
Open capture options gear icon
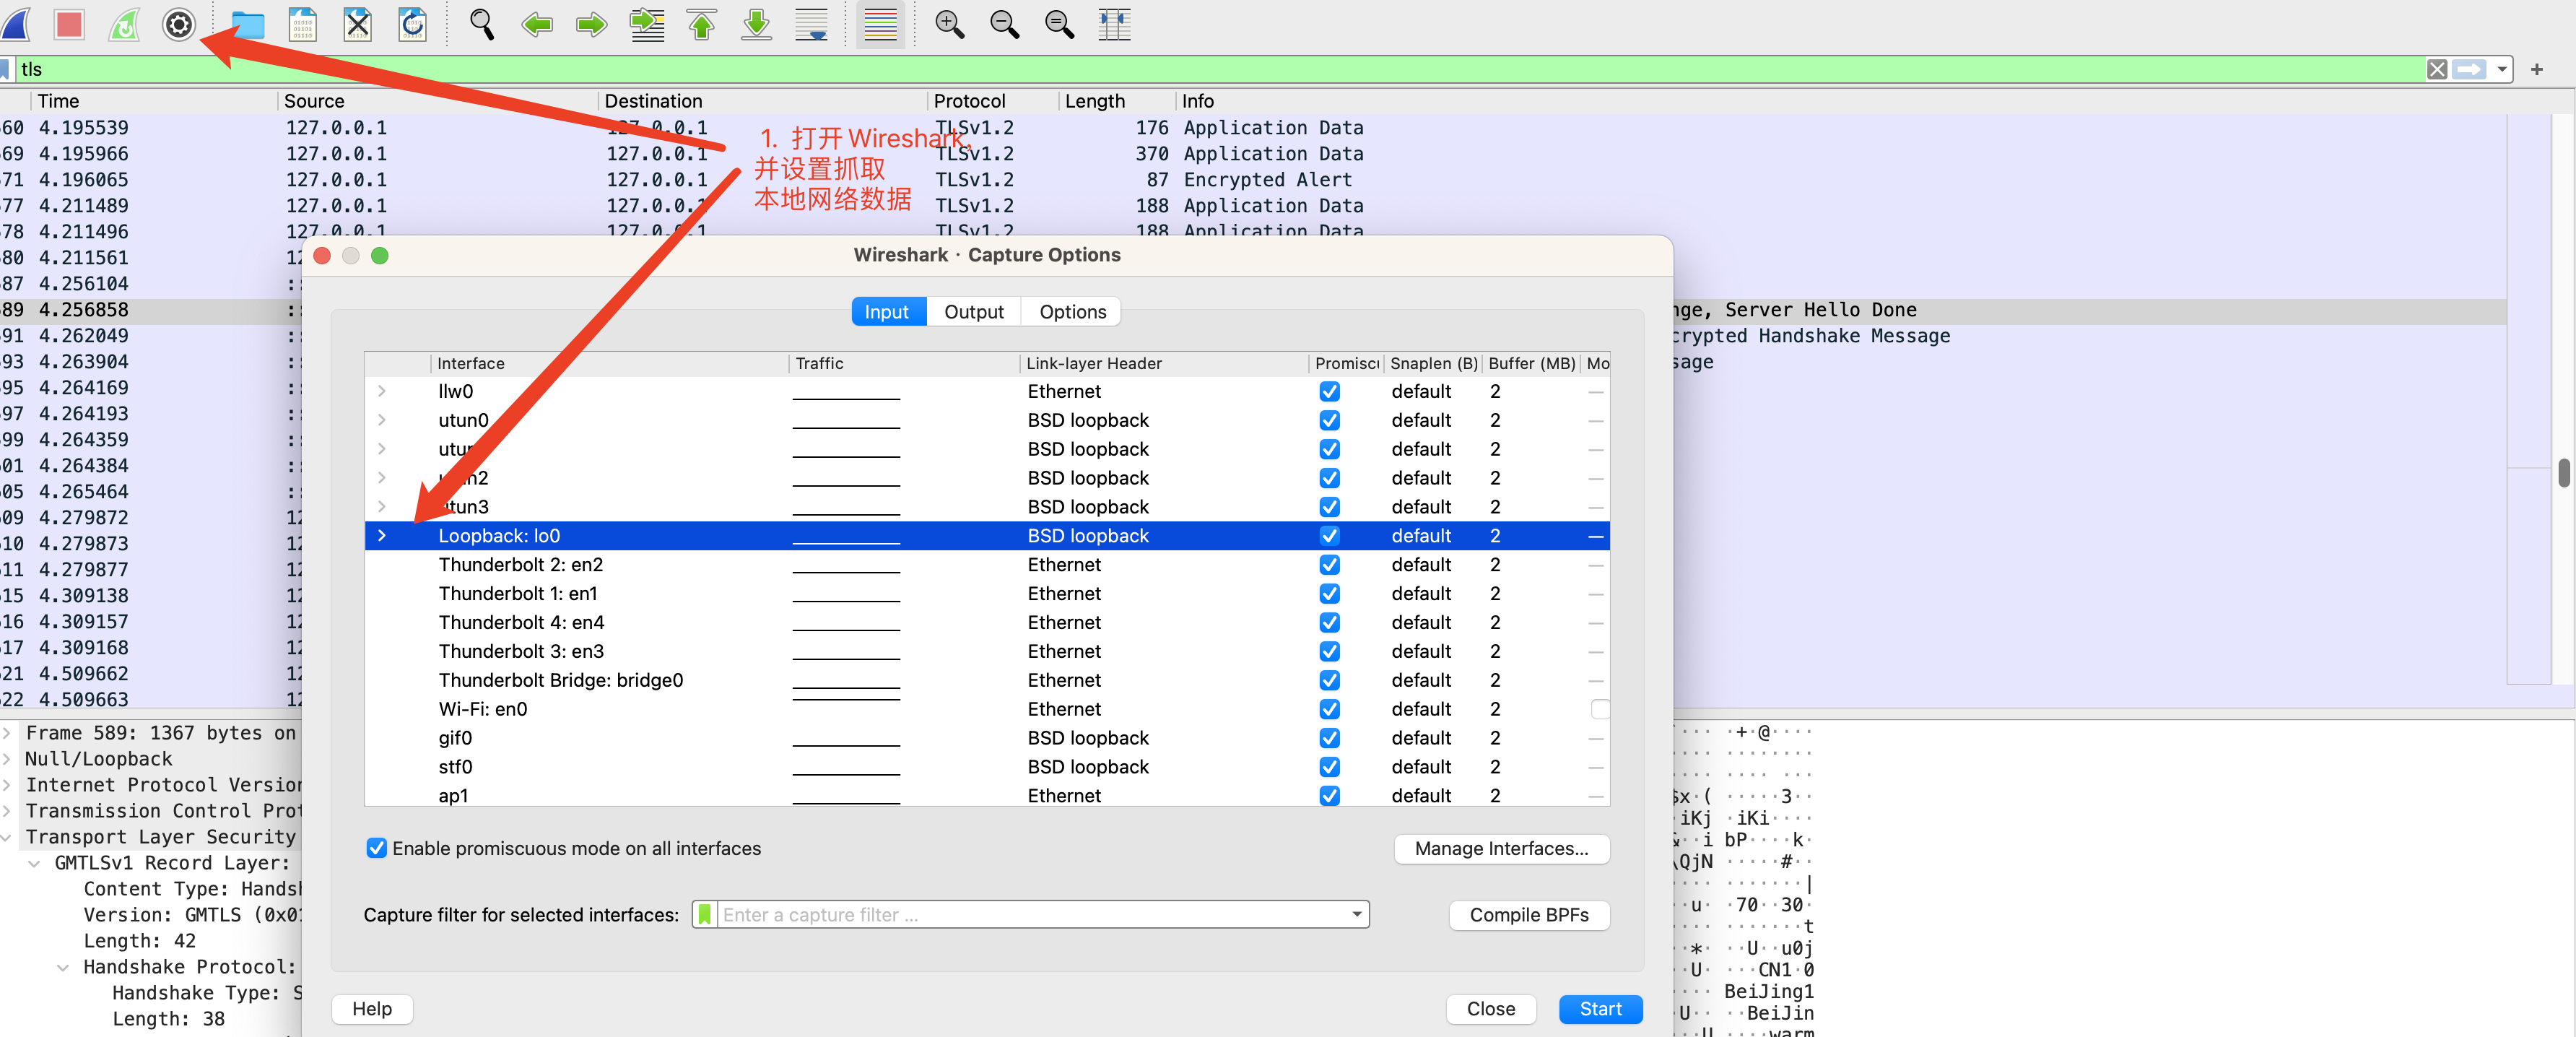(x=179, y=24)
